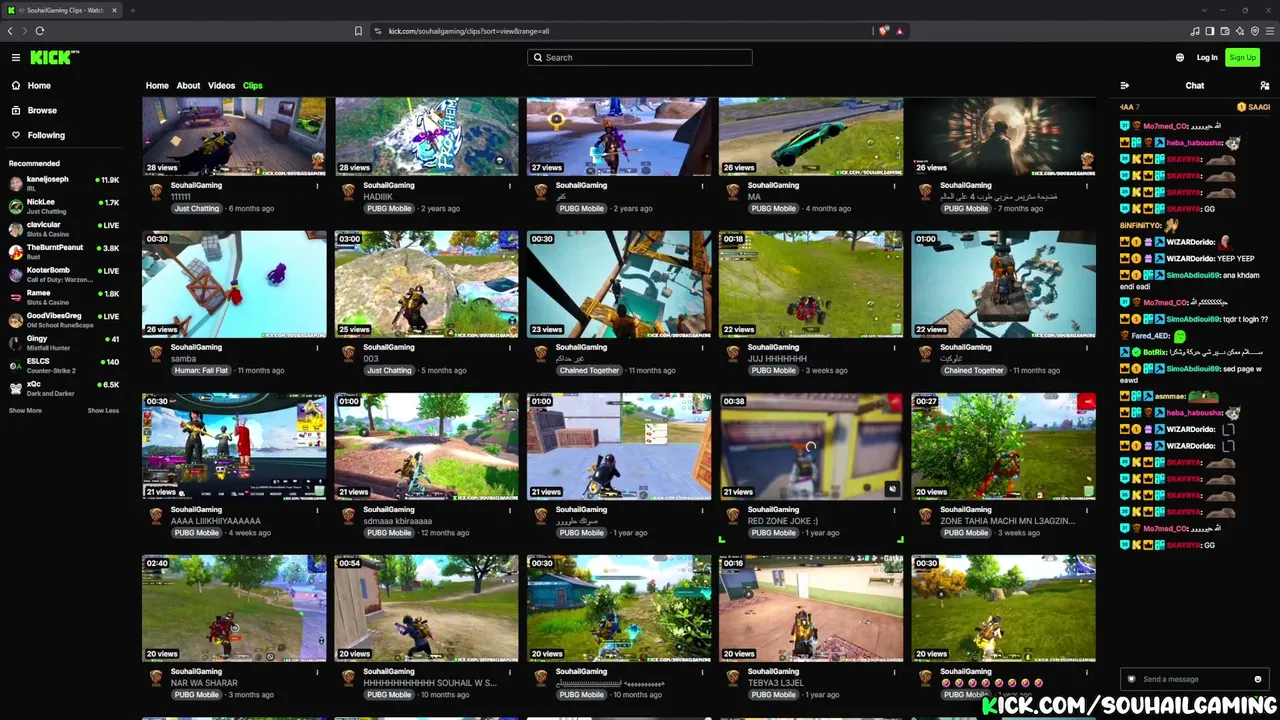Open options menu for 'HADIIIIK' clip
Screen dimensions: 1280x720
click(509, 186)
